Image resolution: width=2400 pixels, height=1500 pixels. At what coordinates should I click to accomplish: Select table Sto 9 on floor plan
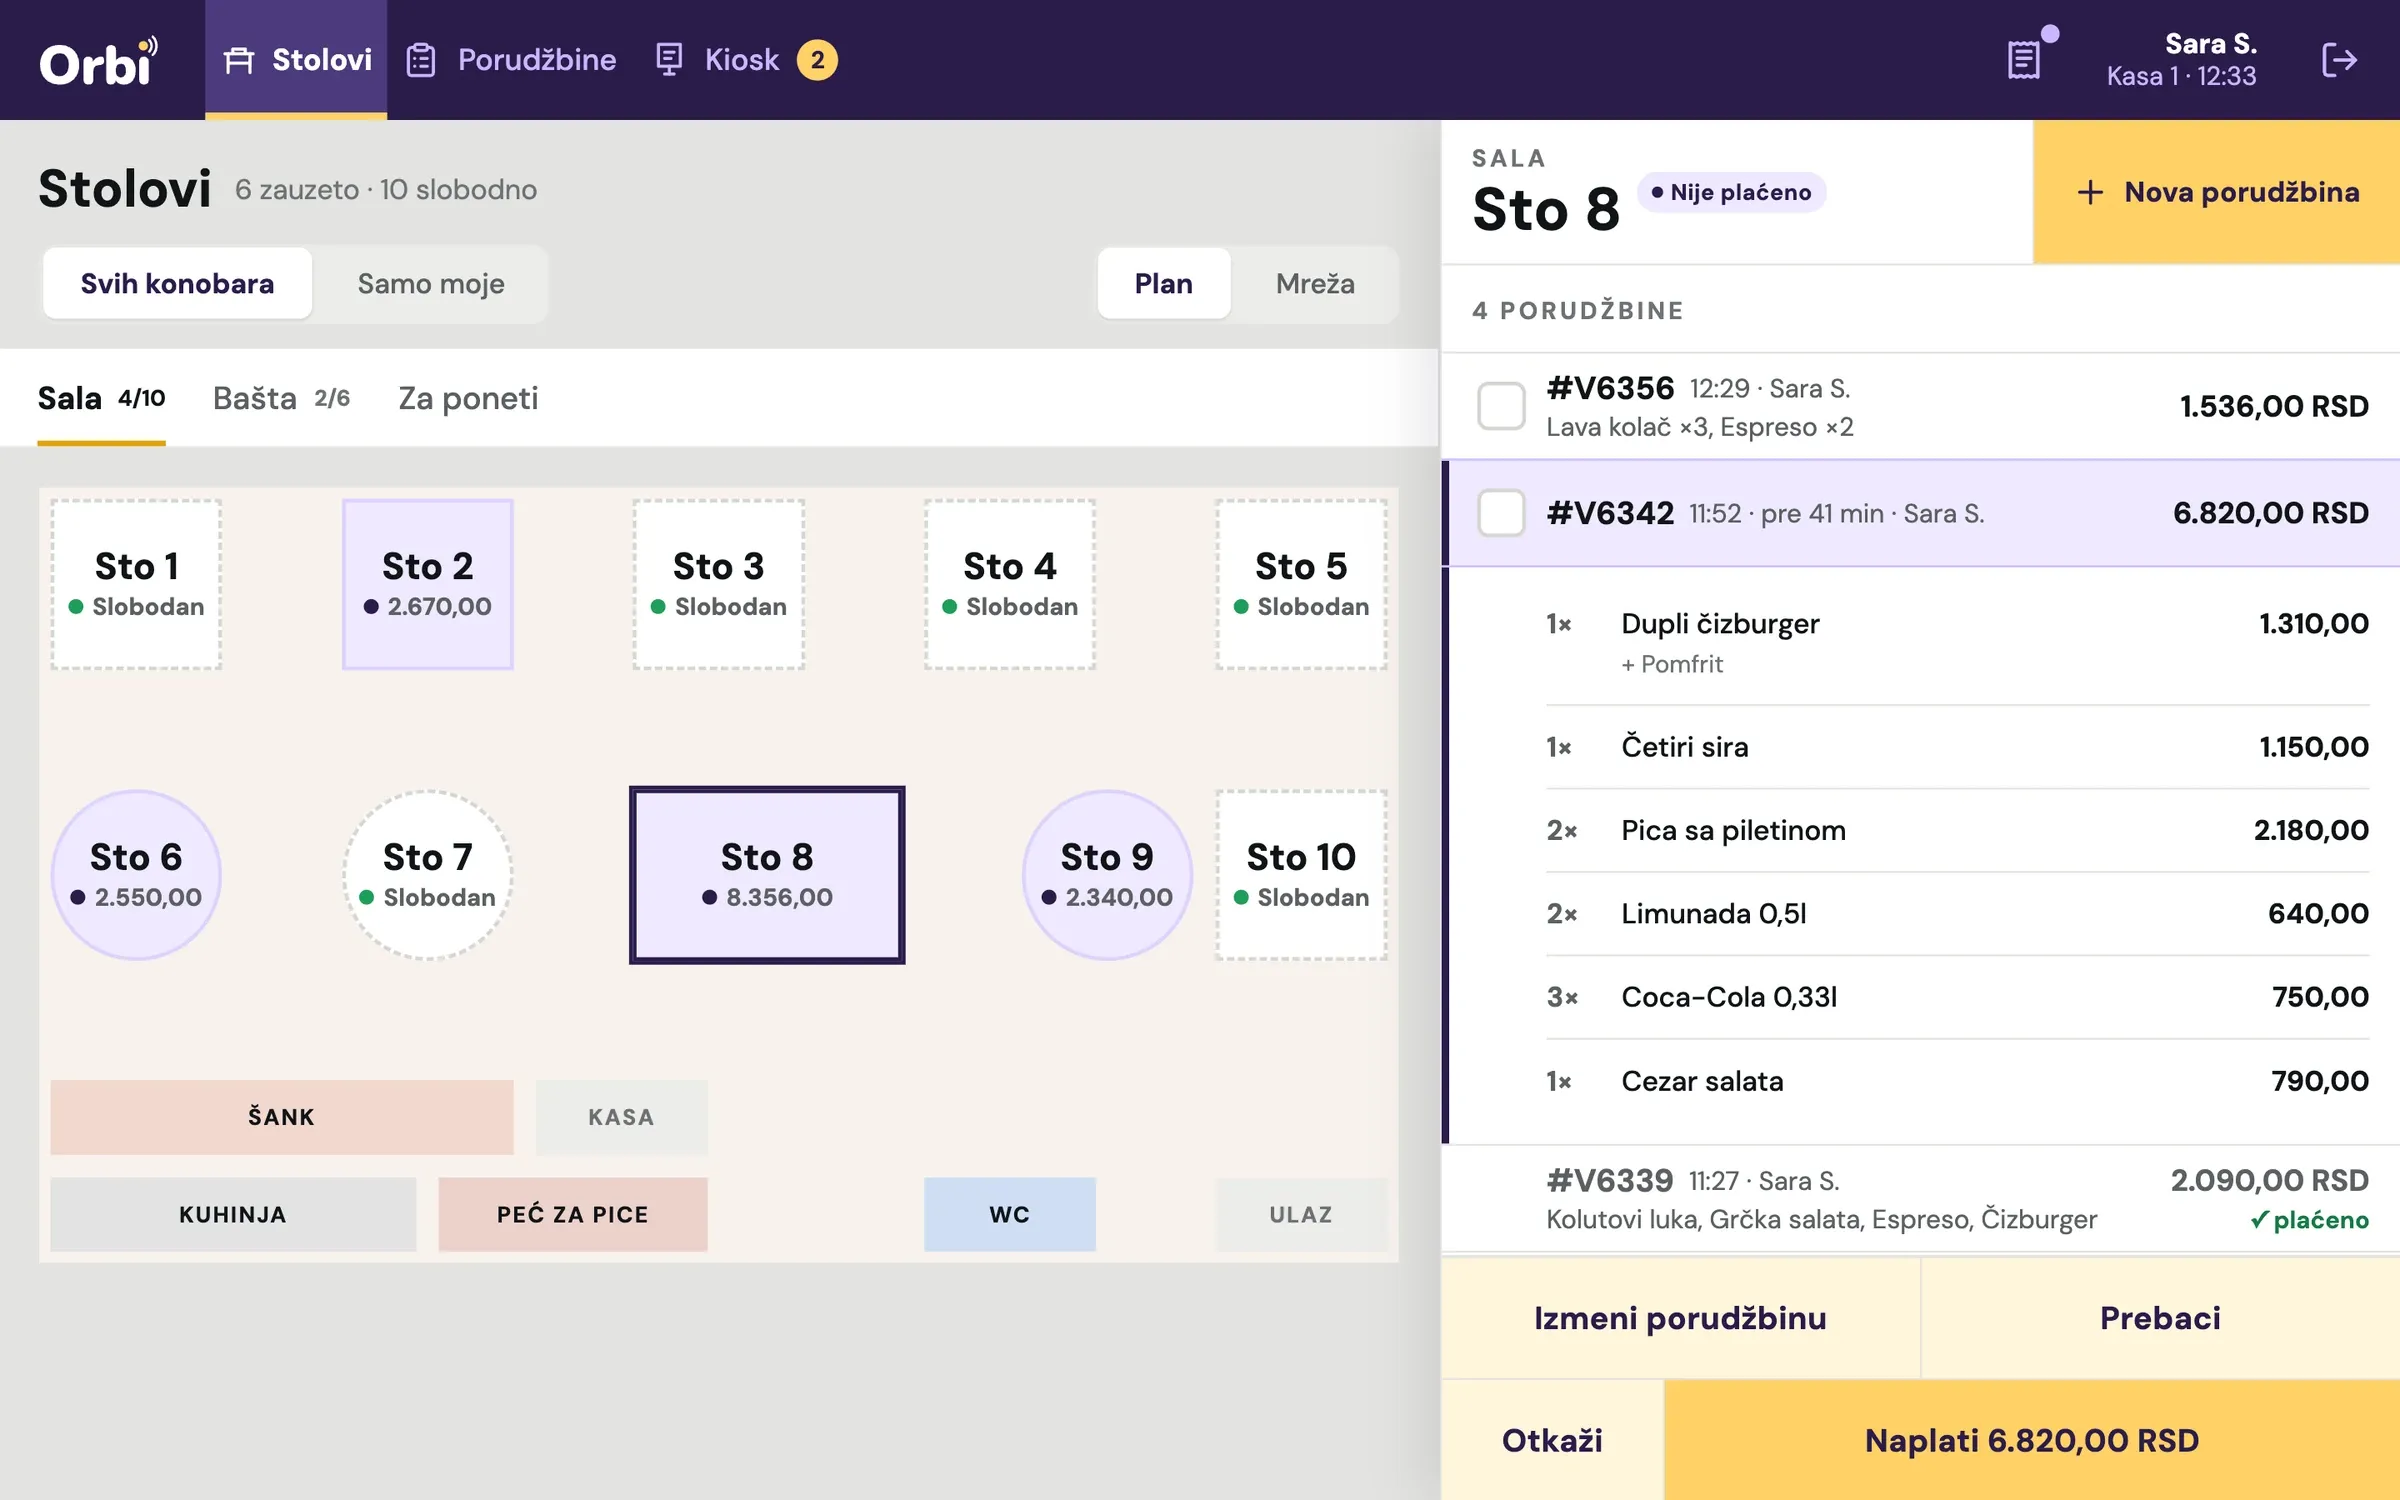coord(1107,875)
